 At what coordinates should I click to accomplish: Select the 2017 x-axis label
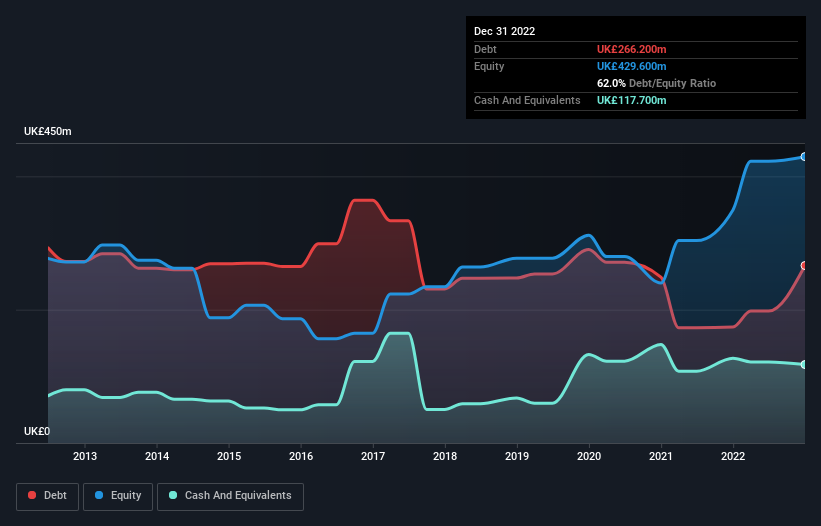click(373, 456)
